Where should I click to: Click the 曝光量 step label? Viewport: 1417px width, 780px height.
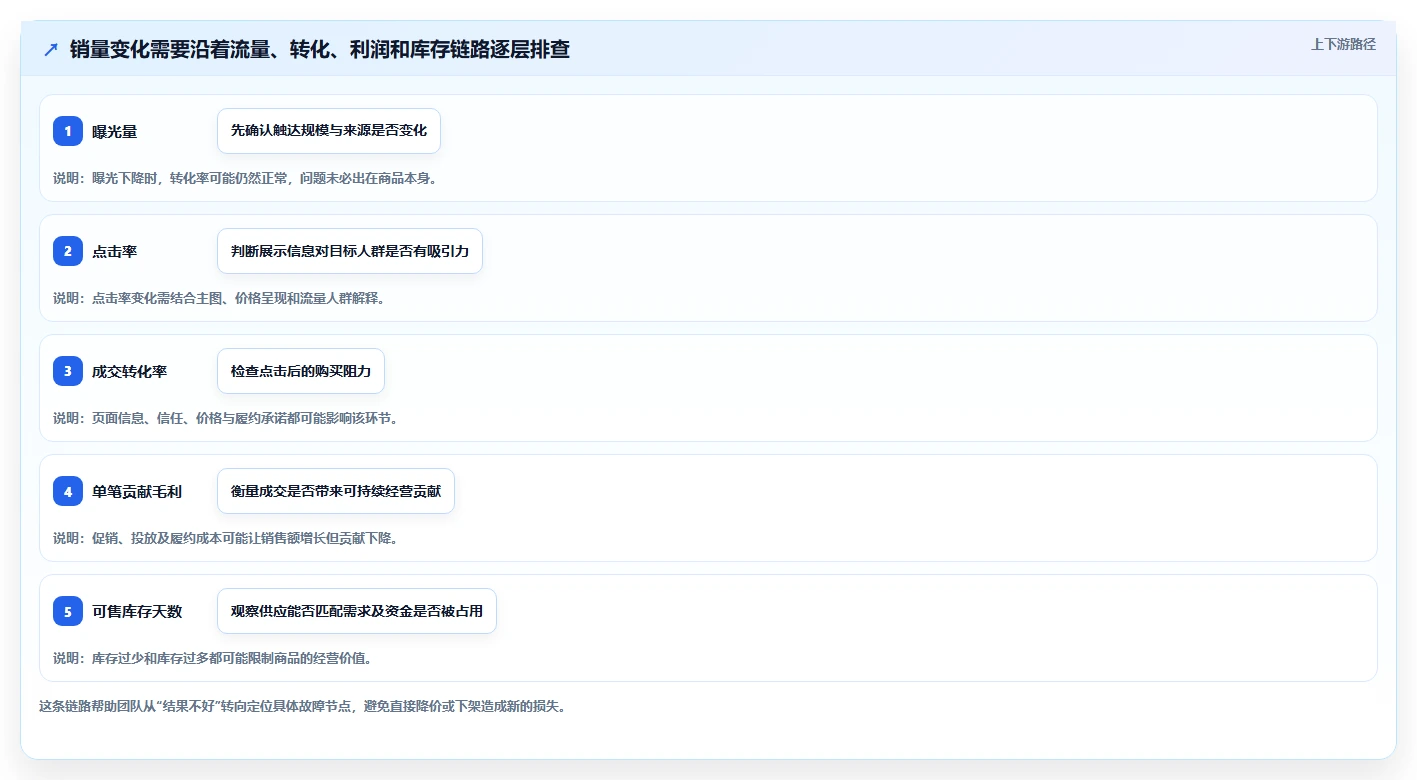[115, 131]
